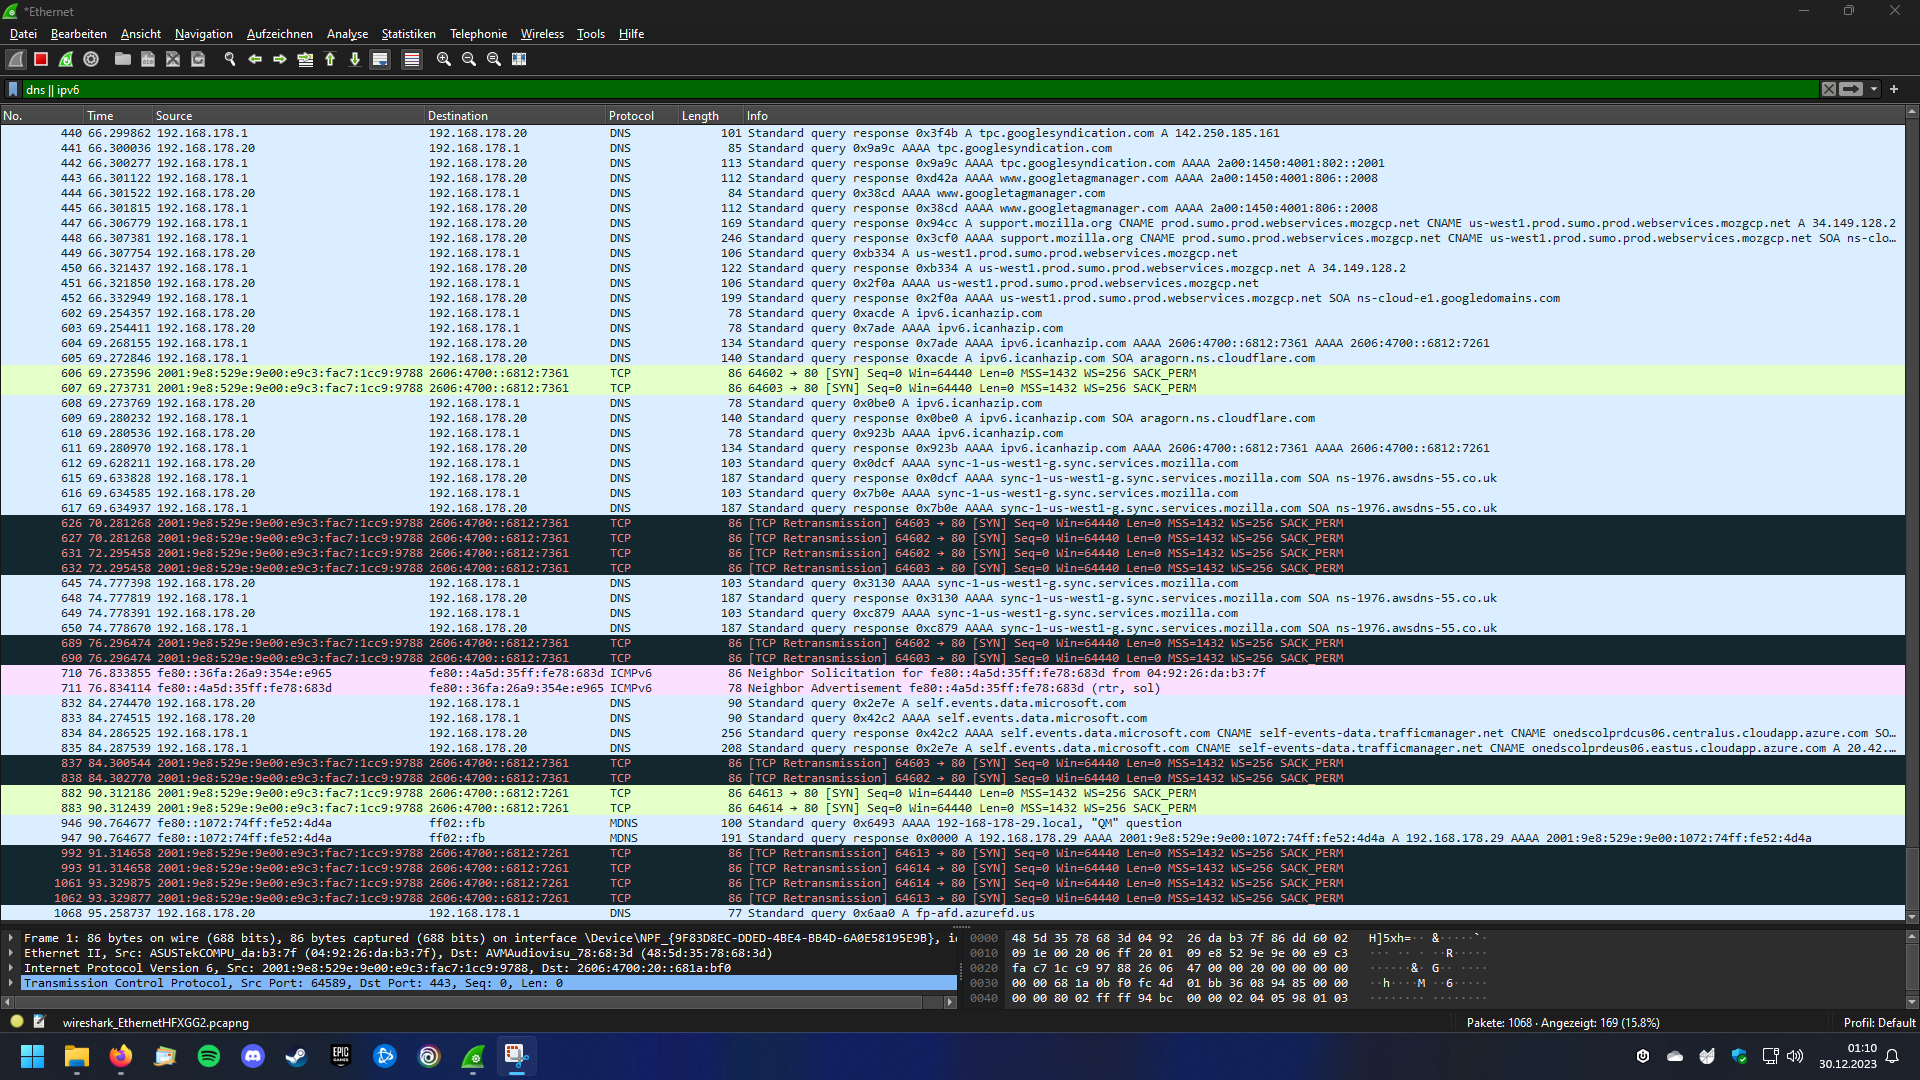The image size is (1920, 1080).
Task: Zoom in packet list text
Action: 444,60
